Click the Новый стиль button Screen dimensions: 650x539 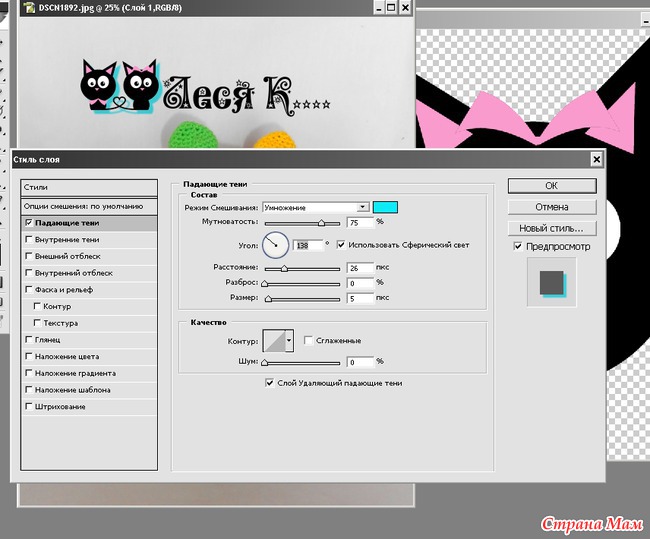tap(551, 228)
